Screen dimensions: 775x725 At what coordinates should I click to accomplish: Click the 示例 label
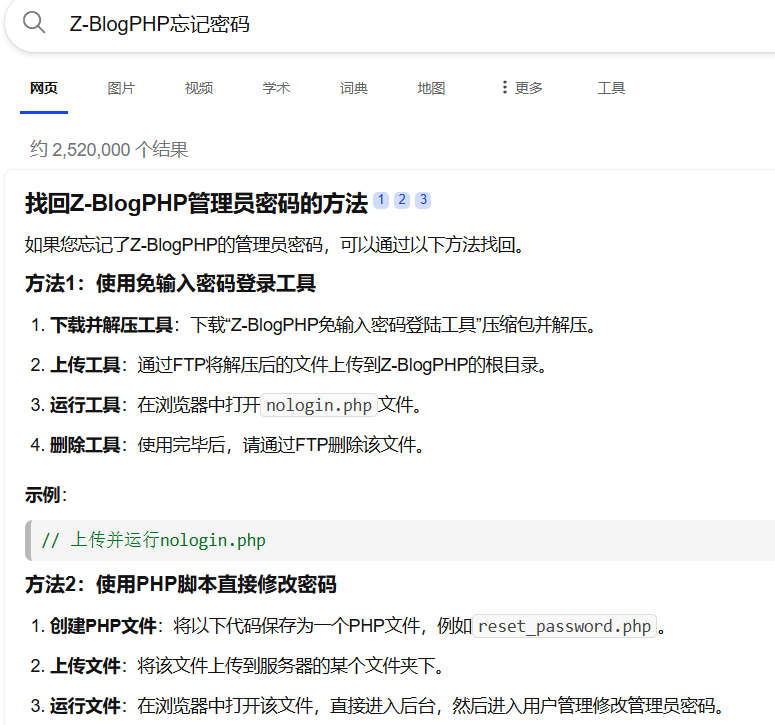click(x=45, y=495)
